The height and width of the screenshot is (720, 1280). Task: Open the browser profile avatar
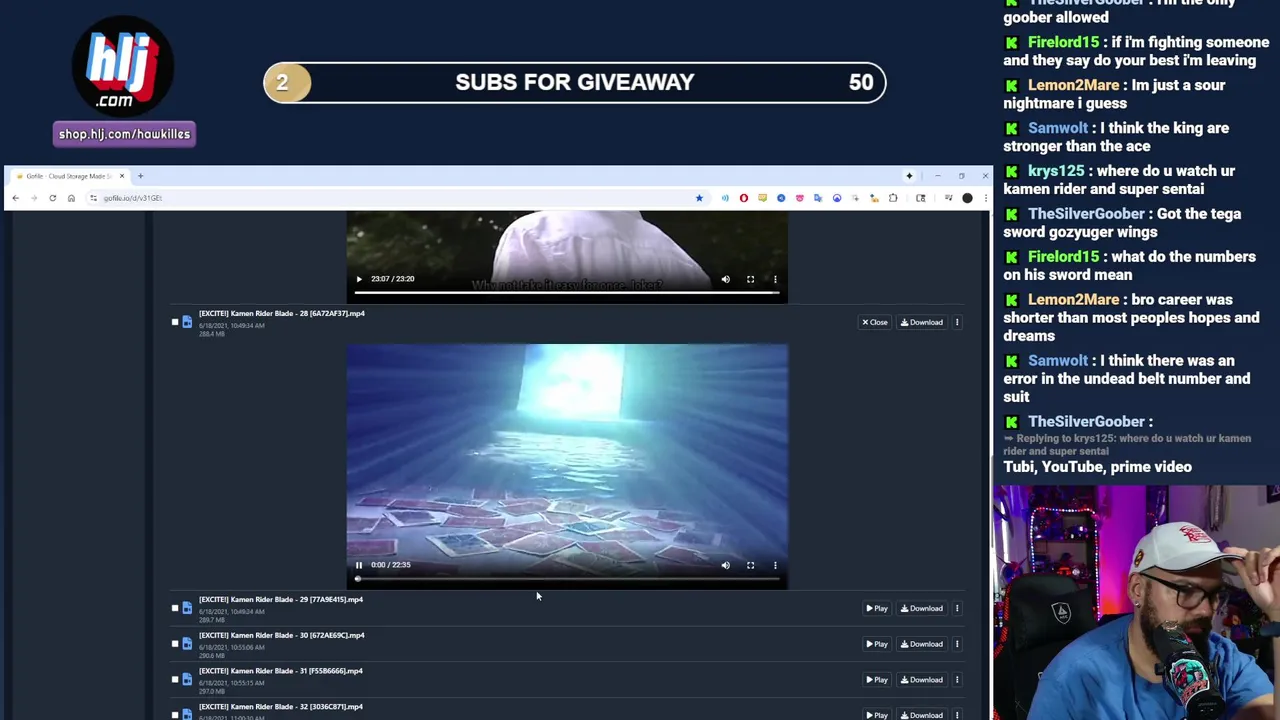pyautogui.click(x=967, y=198)
